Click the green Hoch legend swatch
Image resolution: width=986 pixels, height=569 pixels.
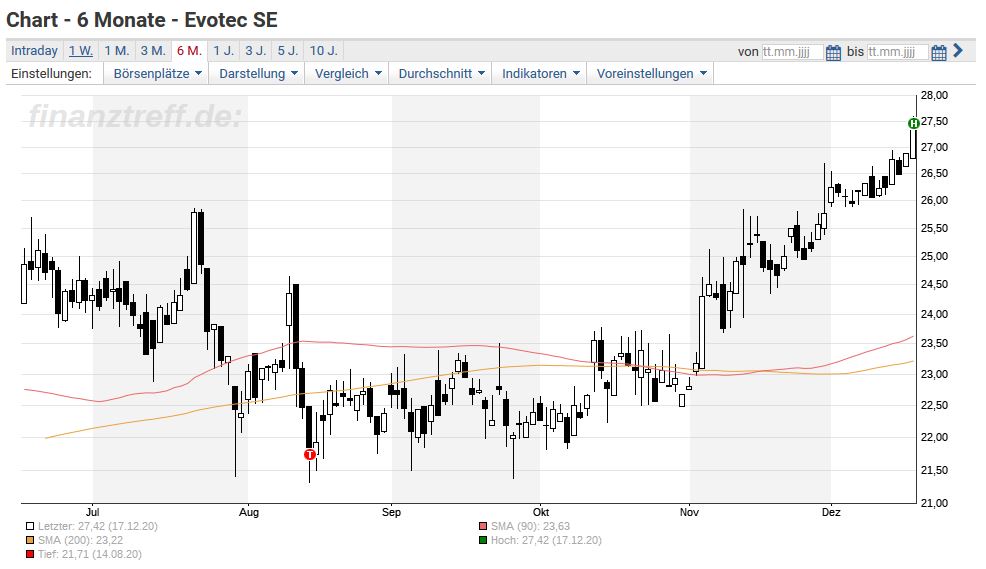tap(483, 540)
